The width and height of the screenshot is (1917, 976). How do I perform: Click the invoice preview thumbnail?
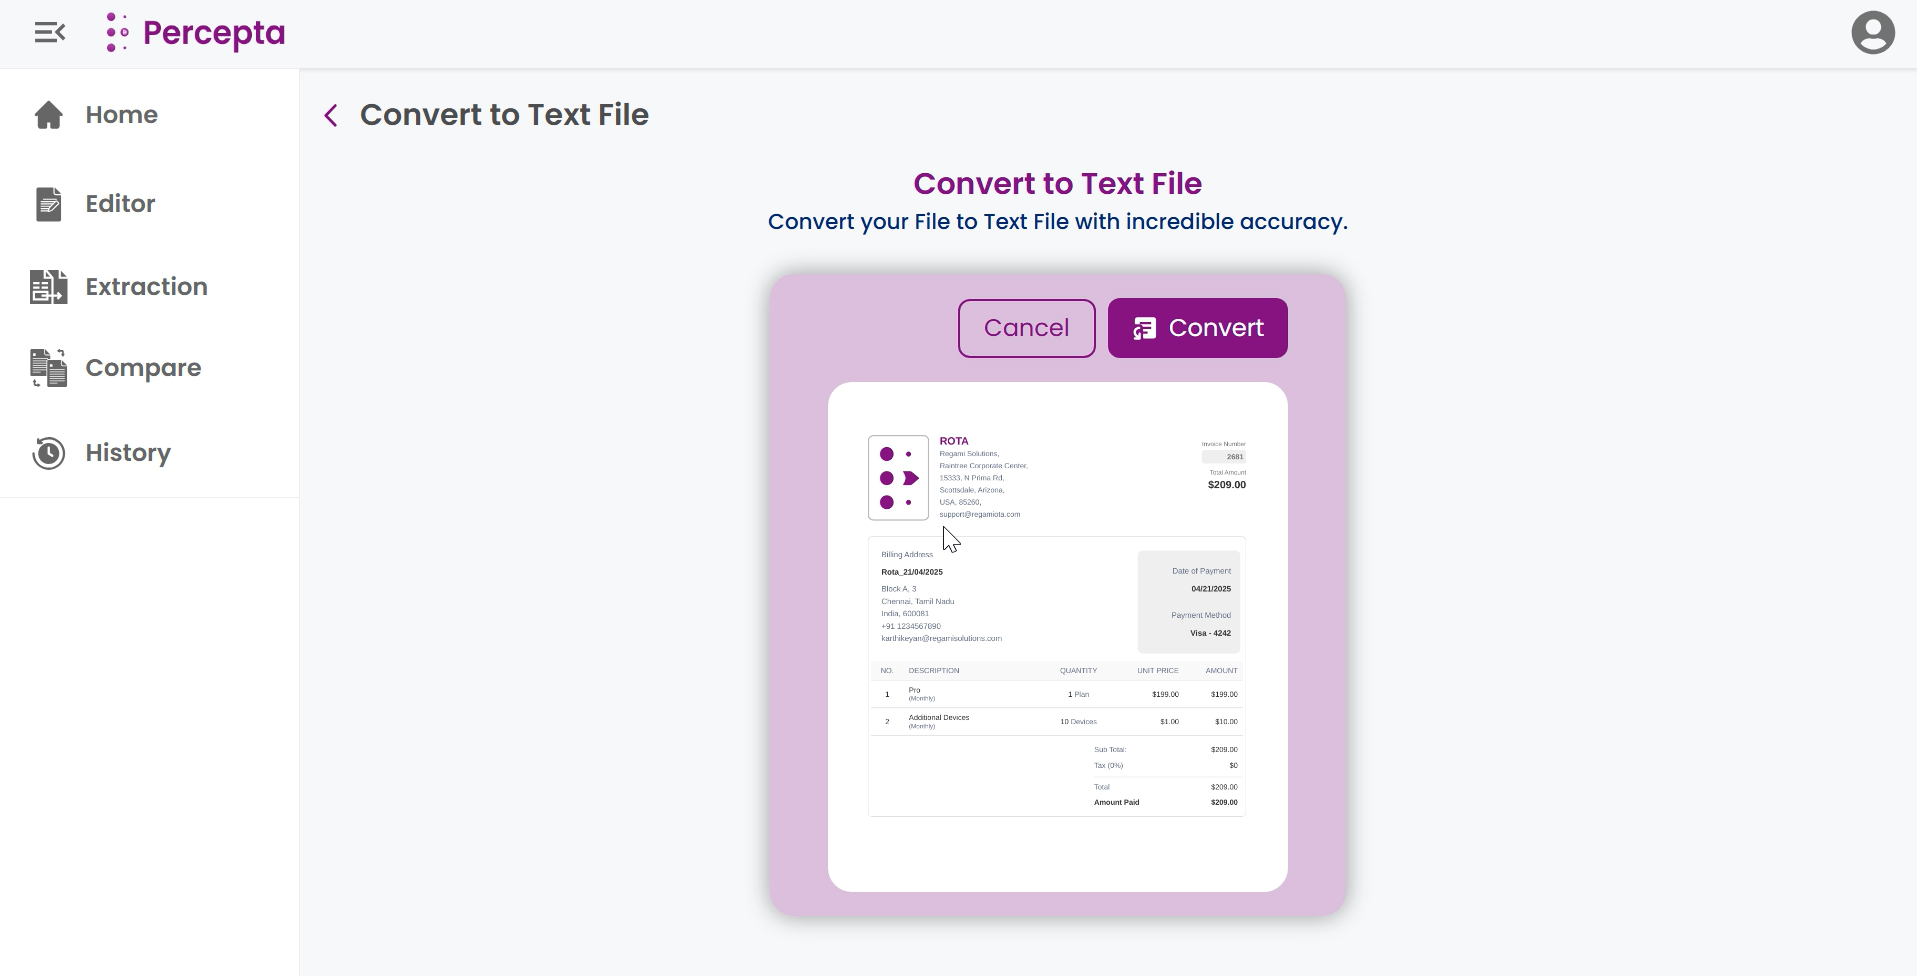[x=1057, y=637]
